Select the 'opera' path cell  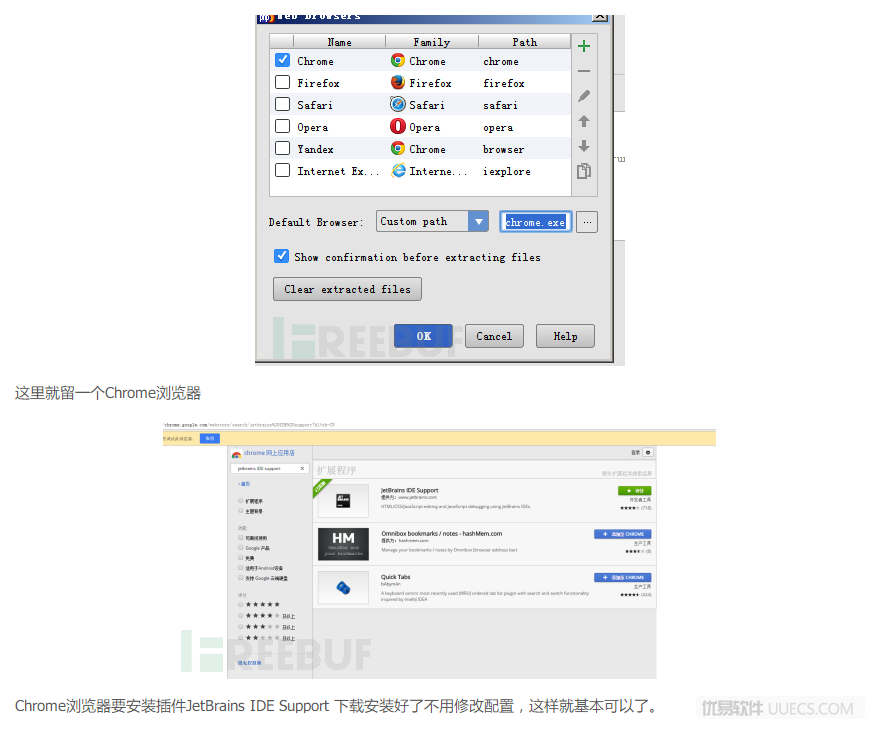[498, 127]
